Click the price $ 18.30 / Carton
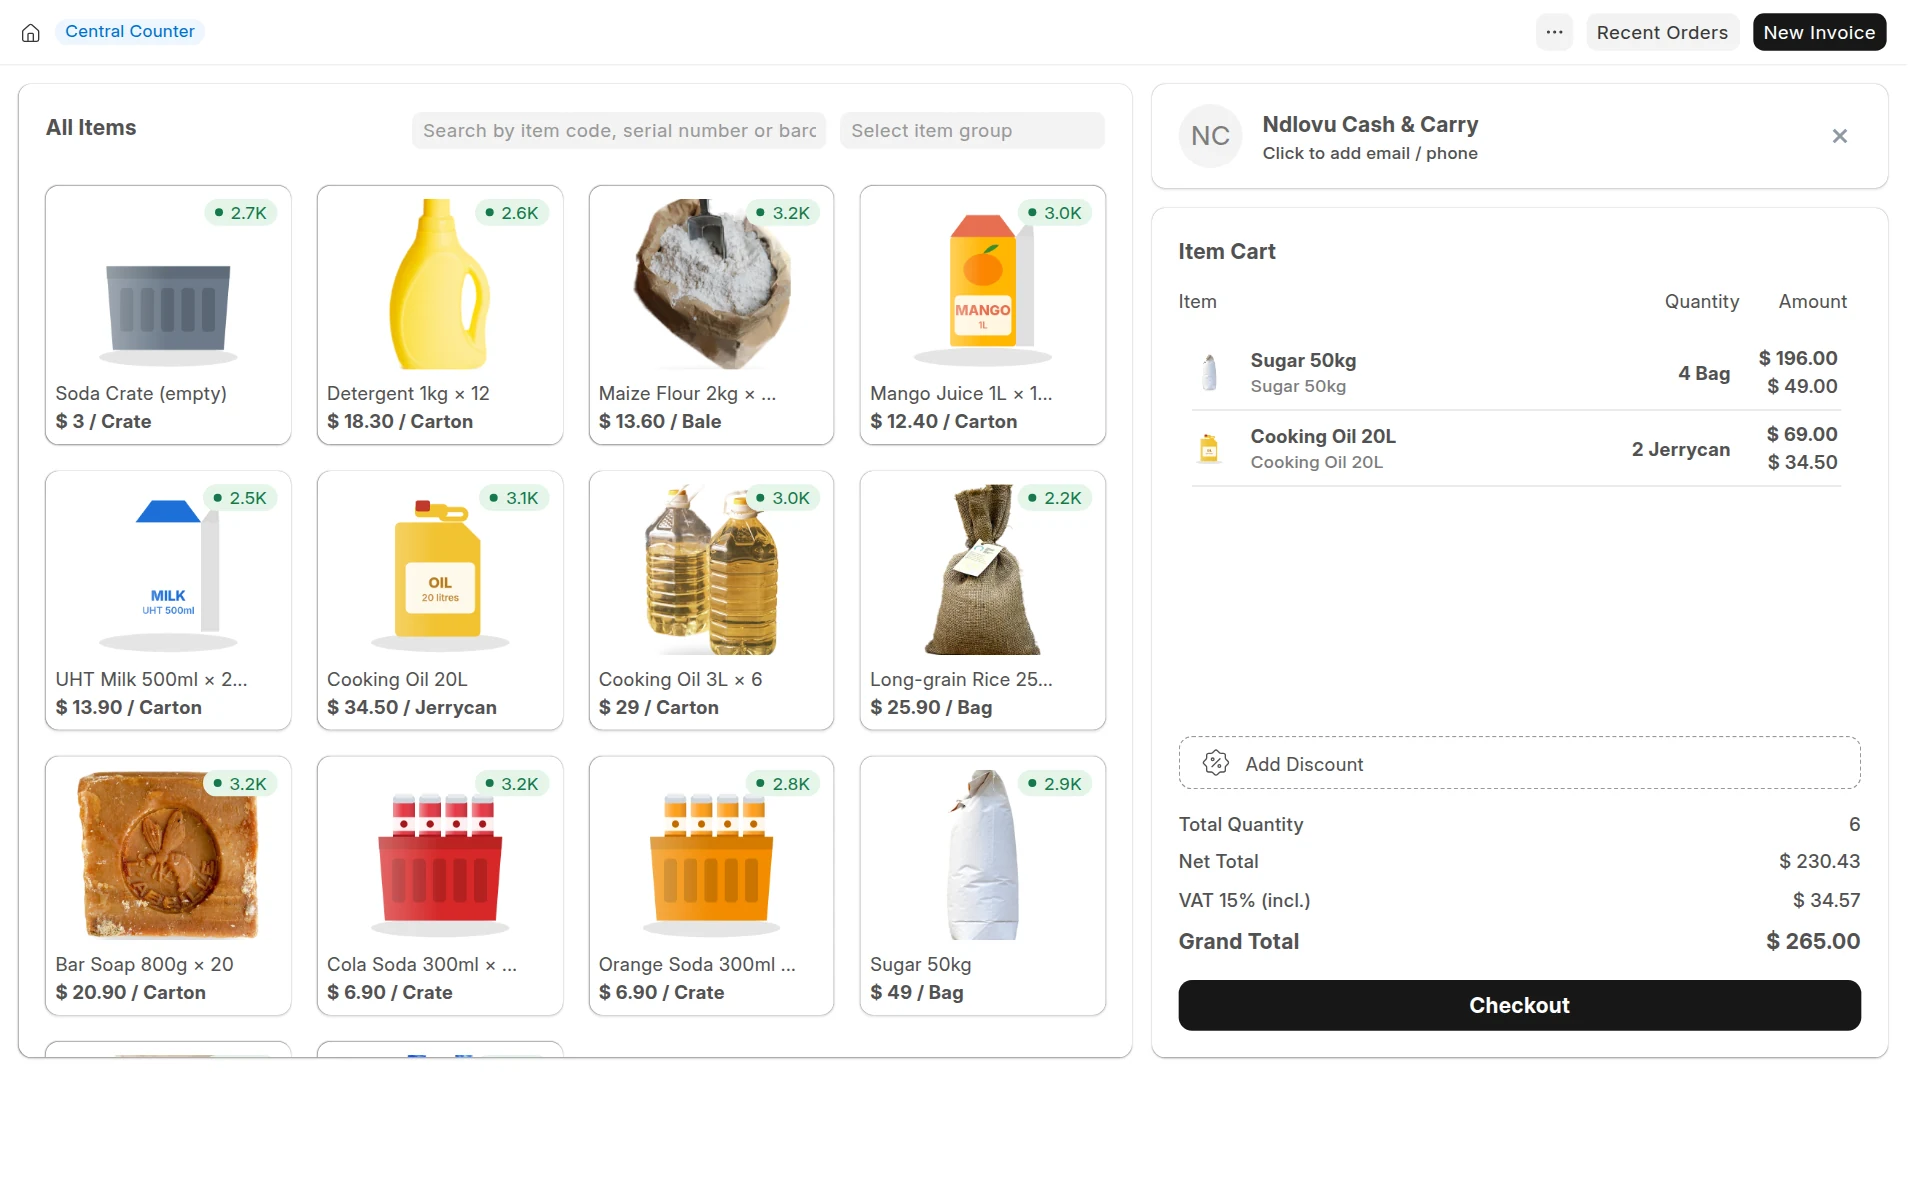 point(400,421)
